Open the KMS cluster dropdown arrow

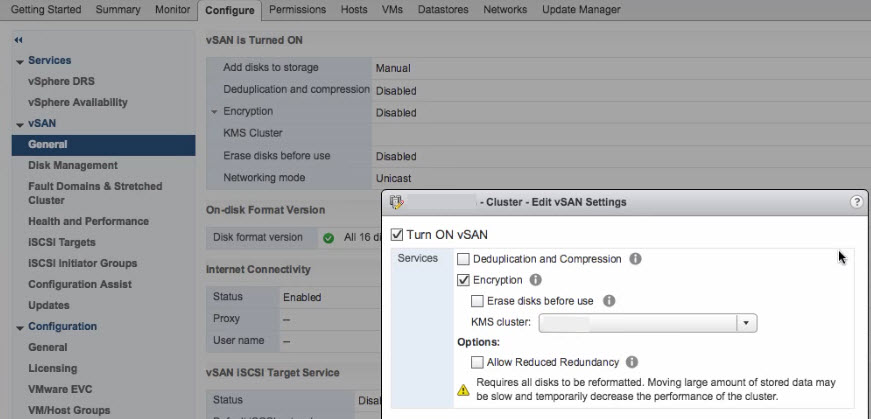(747, 323)
